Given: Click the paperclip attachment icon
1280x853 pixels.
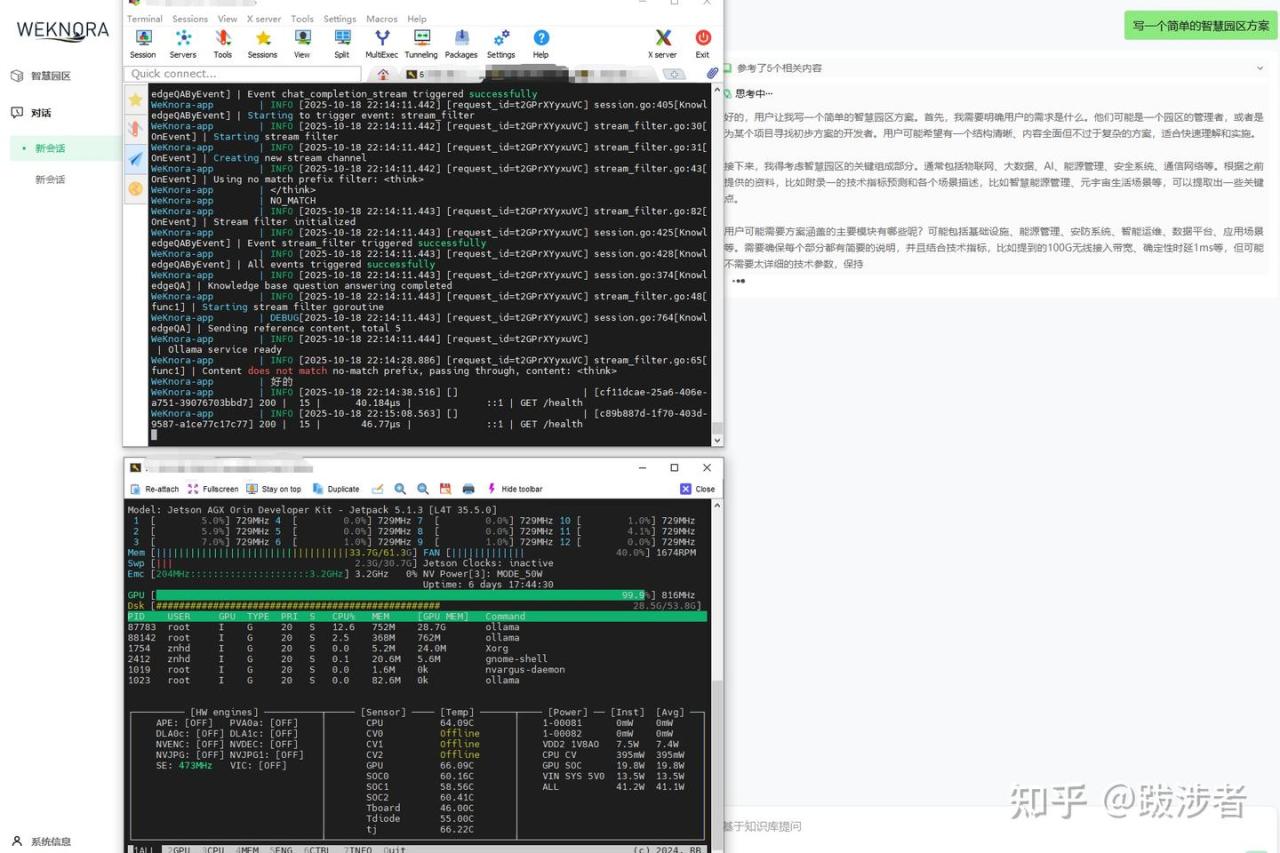Looking at the screenshot, I should (712, 73).
